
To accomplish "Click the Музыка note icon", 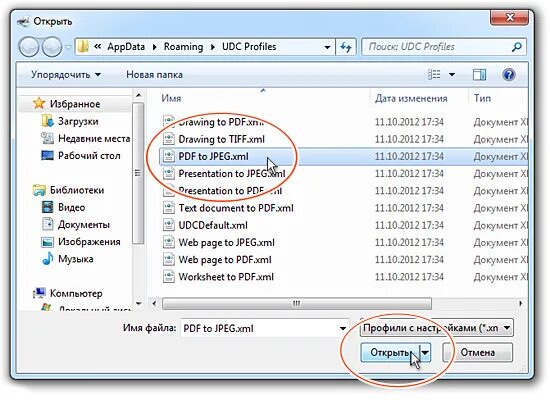I will point(47,259).
